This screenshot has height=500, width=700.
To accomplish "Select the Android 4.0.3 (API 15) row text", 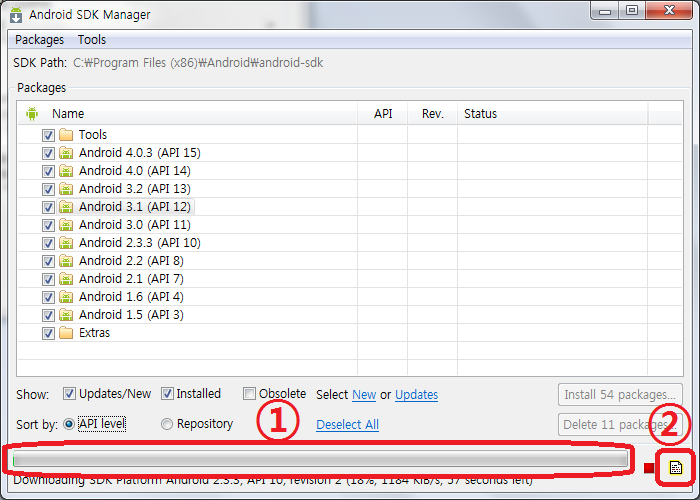I will tap(140, 153).
